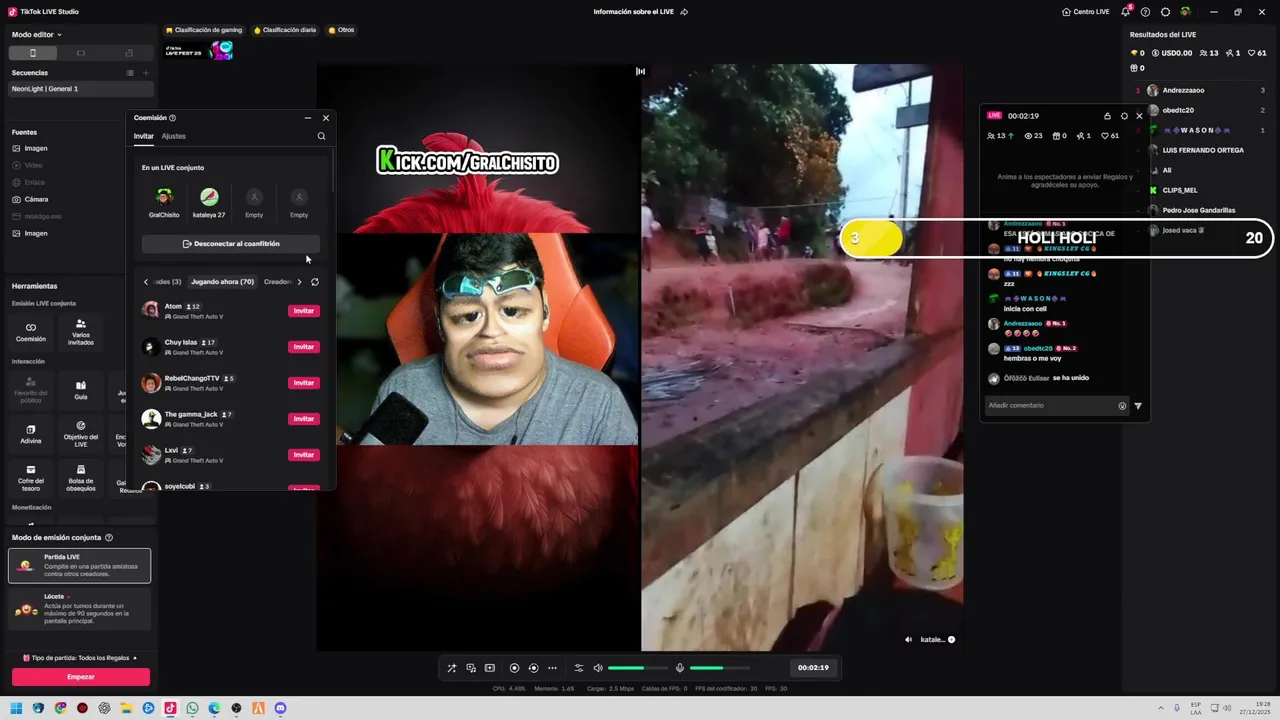Open the Varios invitados tool

(x=81, y=332)
